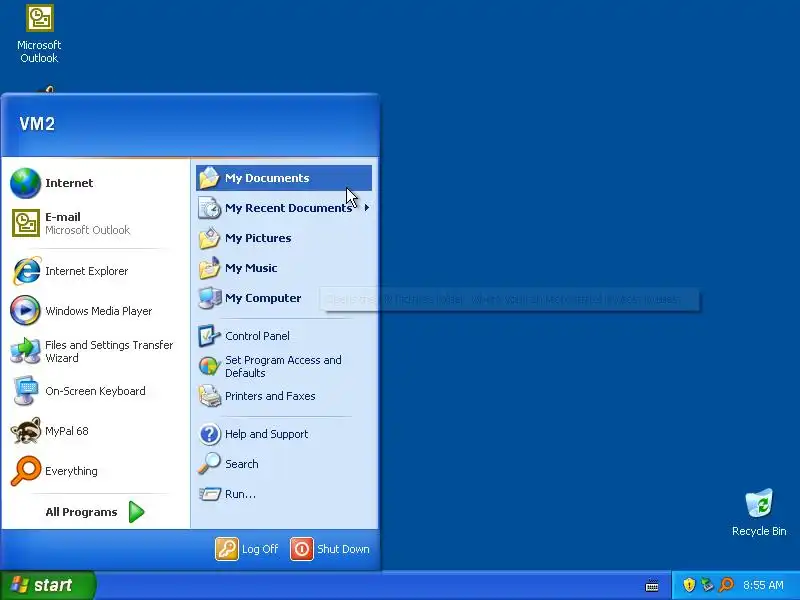Click the Log Off button

[x=247, y=549]
